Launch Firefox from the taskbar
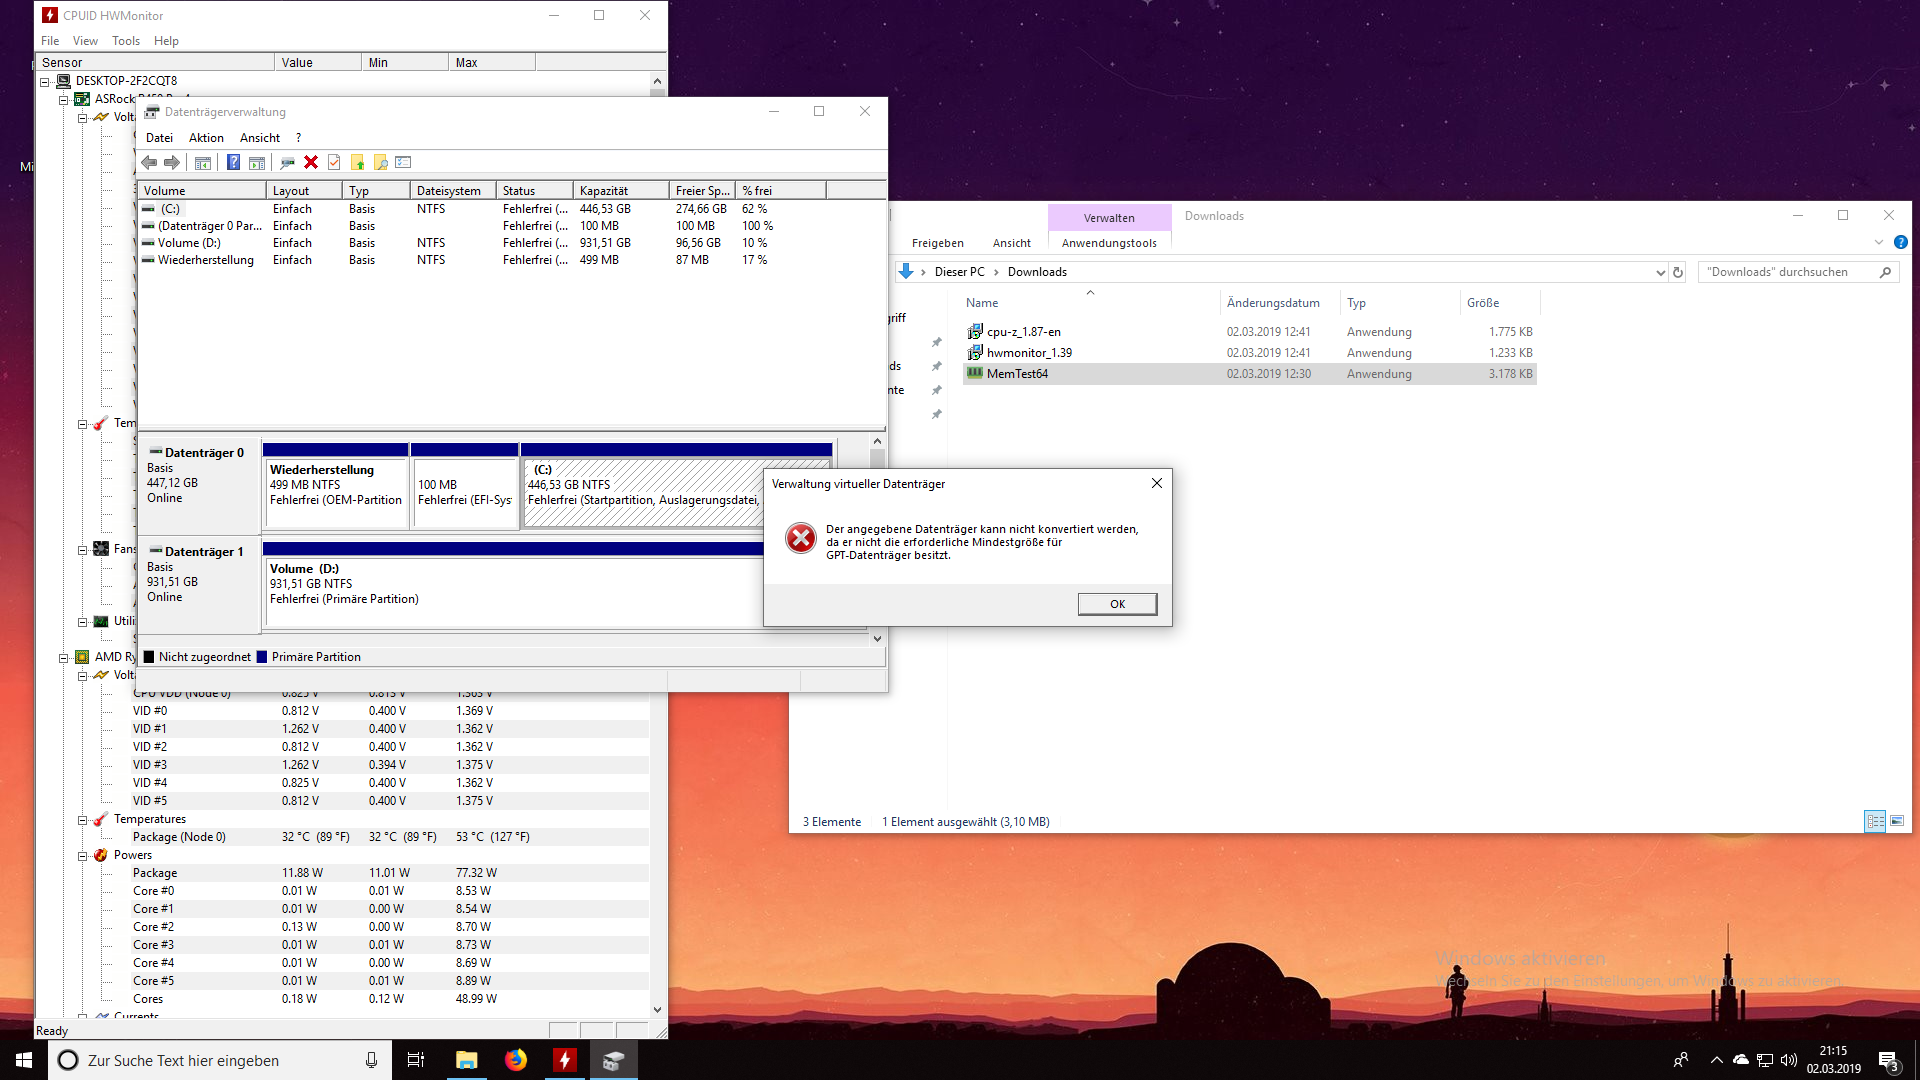Screen dimensions: 1920x1080 click(516, 1059)
